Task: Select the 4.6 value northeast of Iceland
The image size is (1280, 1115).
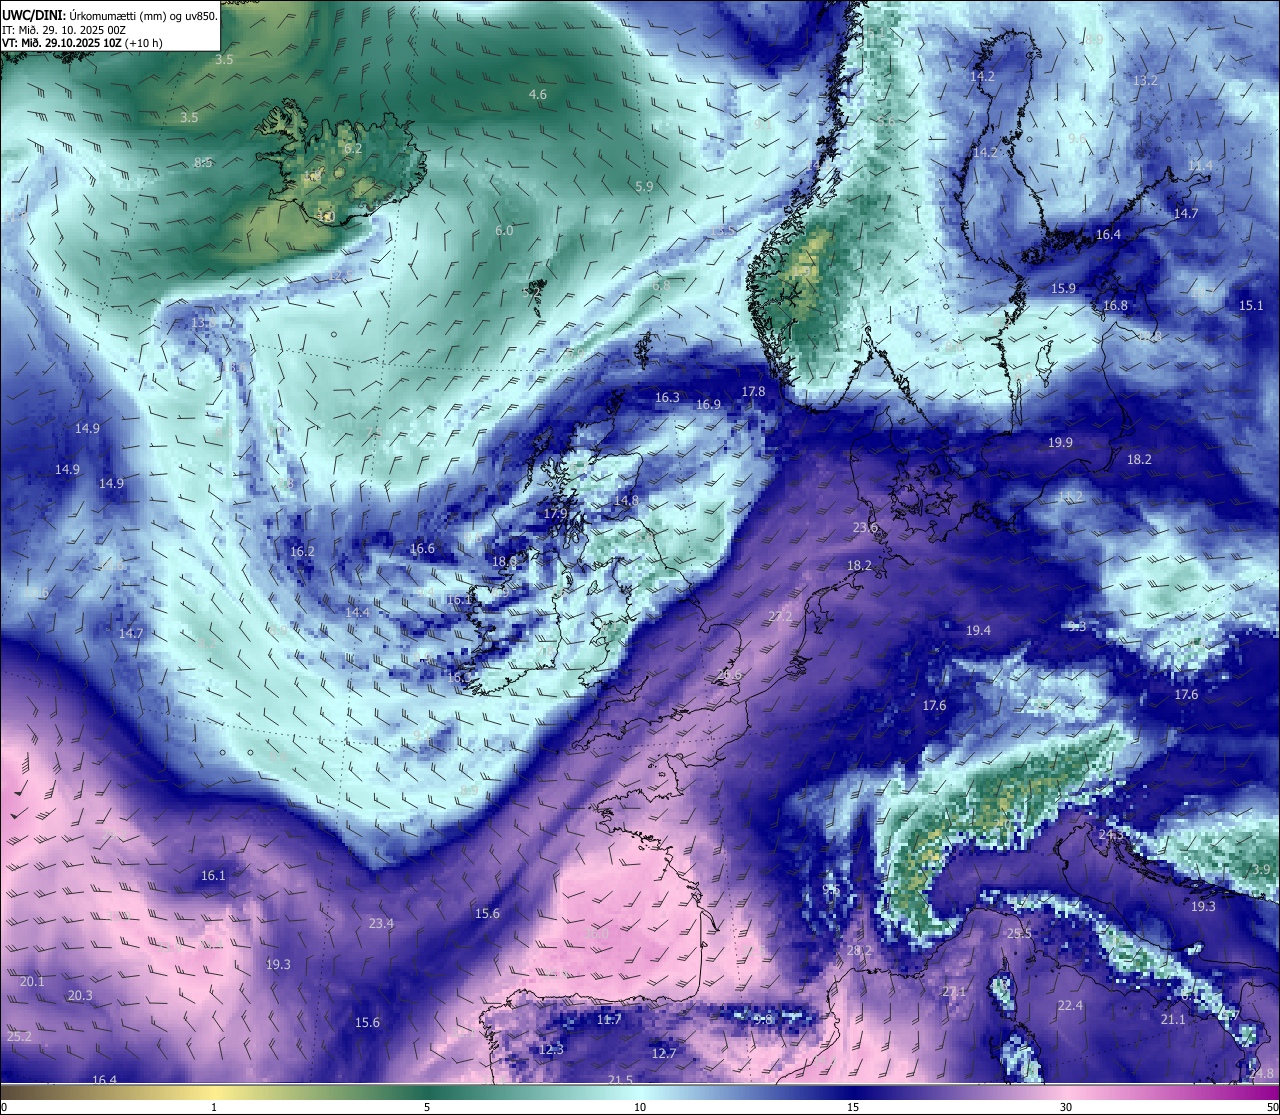Action: tap(538, 95)
